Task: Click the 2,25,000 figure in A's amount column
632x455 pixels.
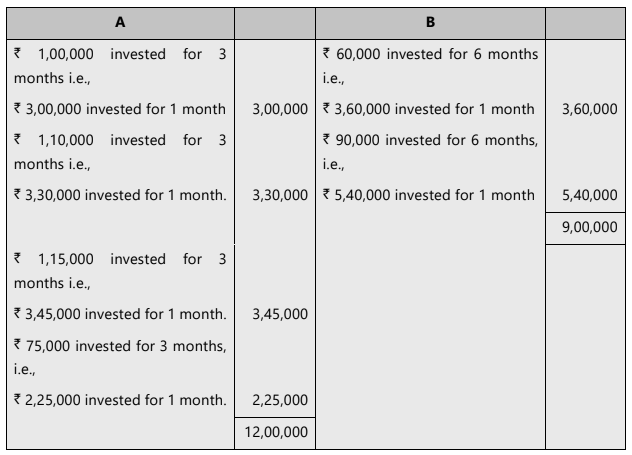Action: click(281, 400)
